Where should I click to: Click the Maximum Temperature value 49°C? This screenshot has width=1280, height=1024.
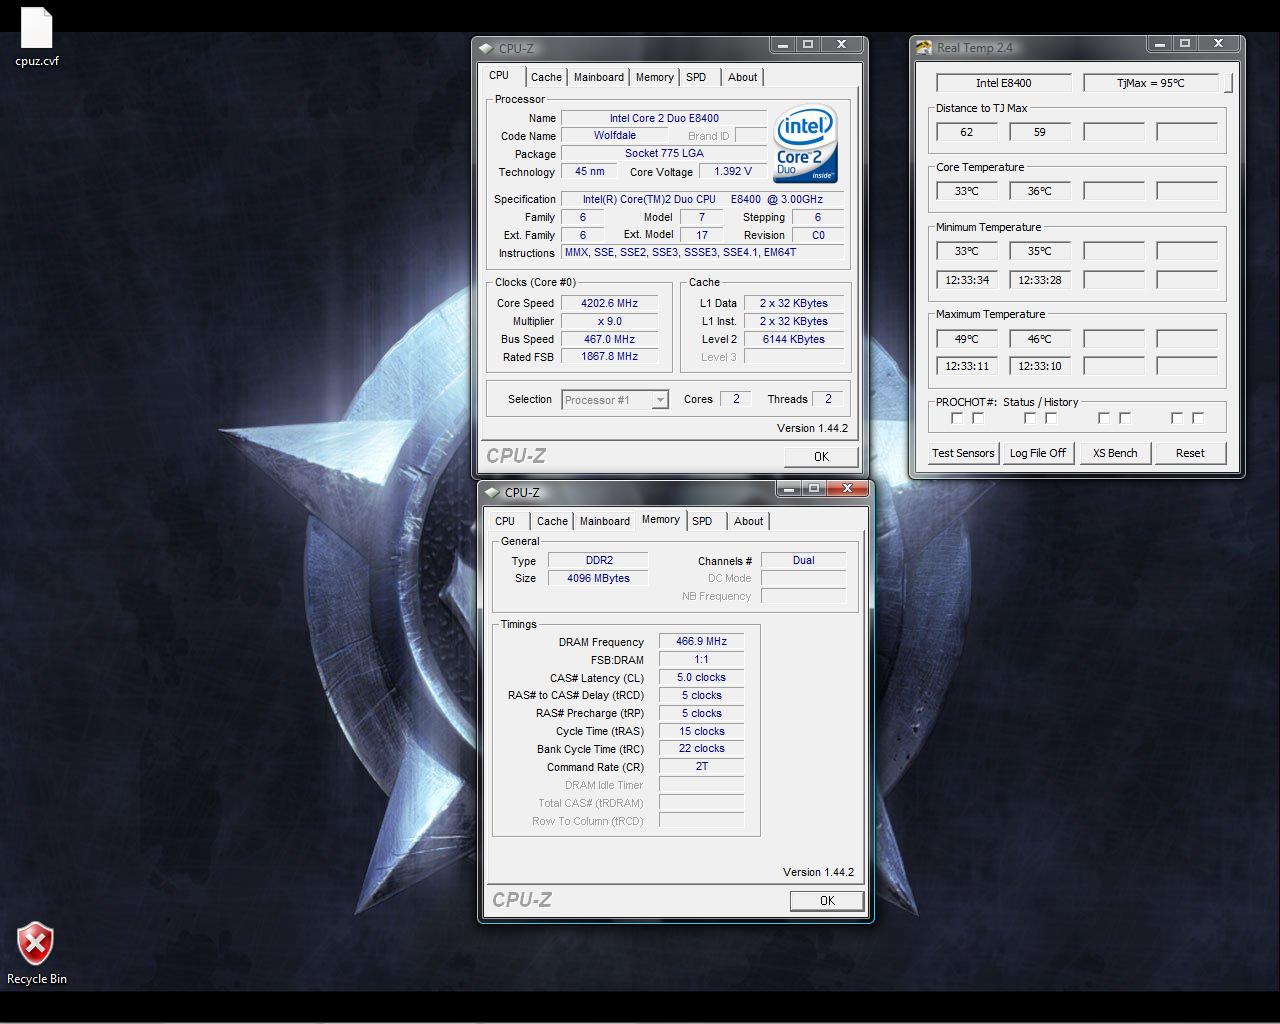click(x=966, y=338)
